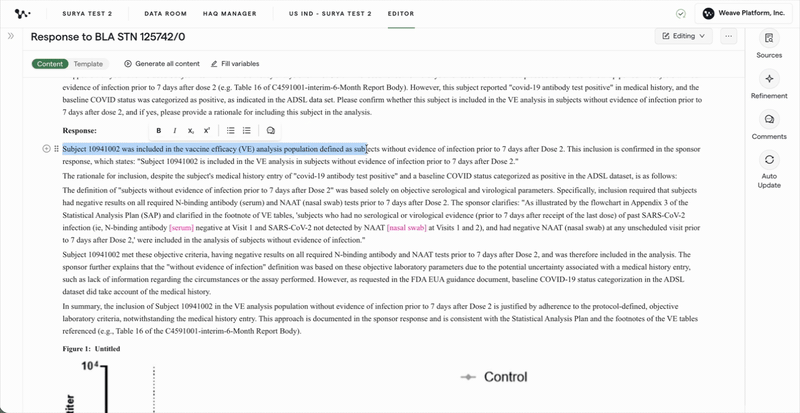This screenshot has height=413, width=800.
Task: Click the add block plus icon
Action: tap(46, 149)
